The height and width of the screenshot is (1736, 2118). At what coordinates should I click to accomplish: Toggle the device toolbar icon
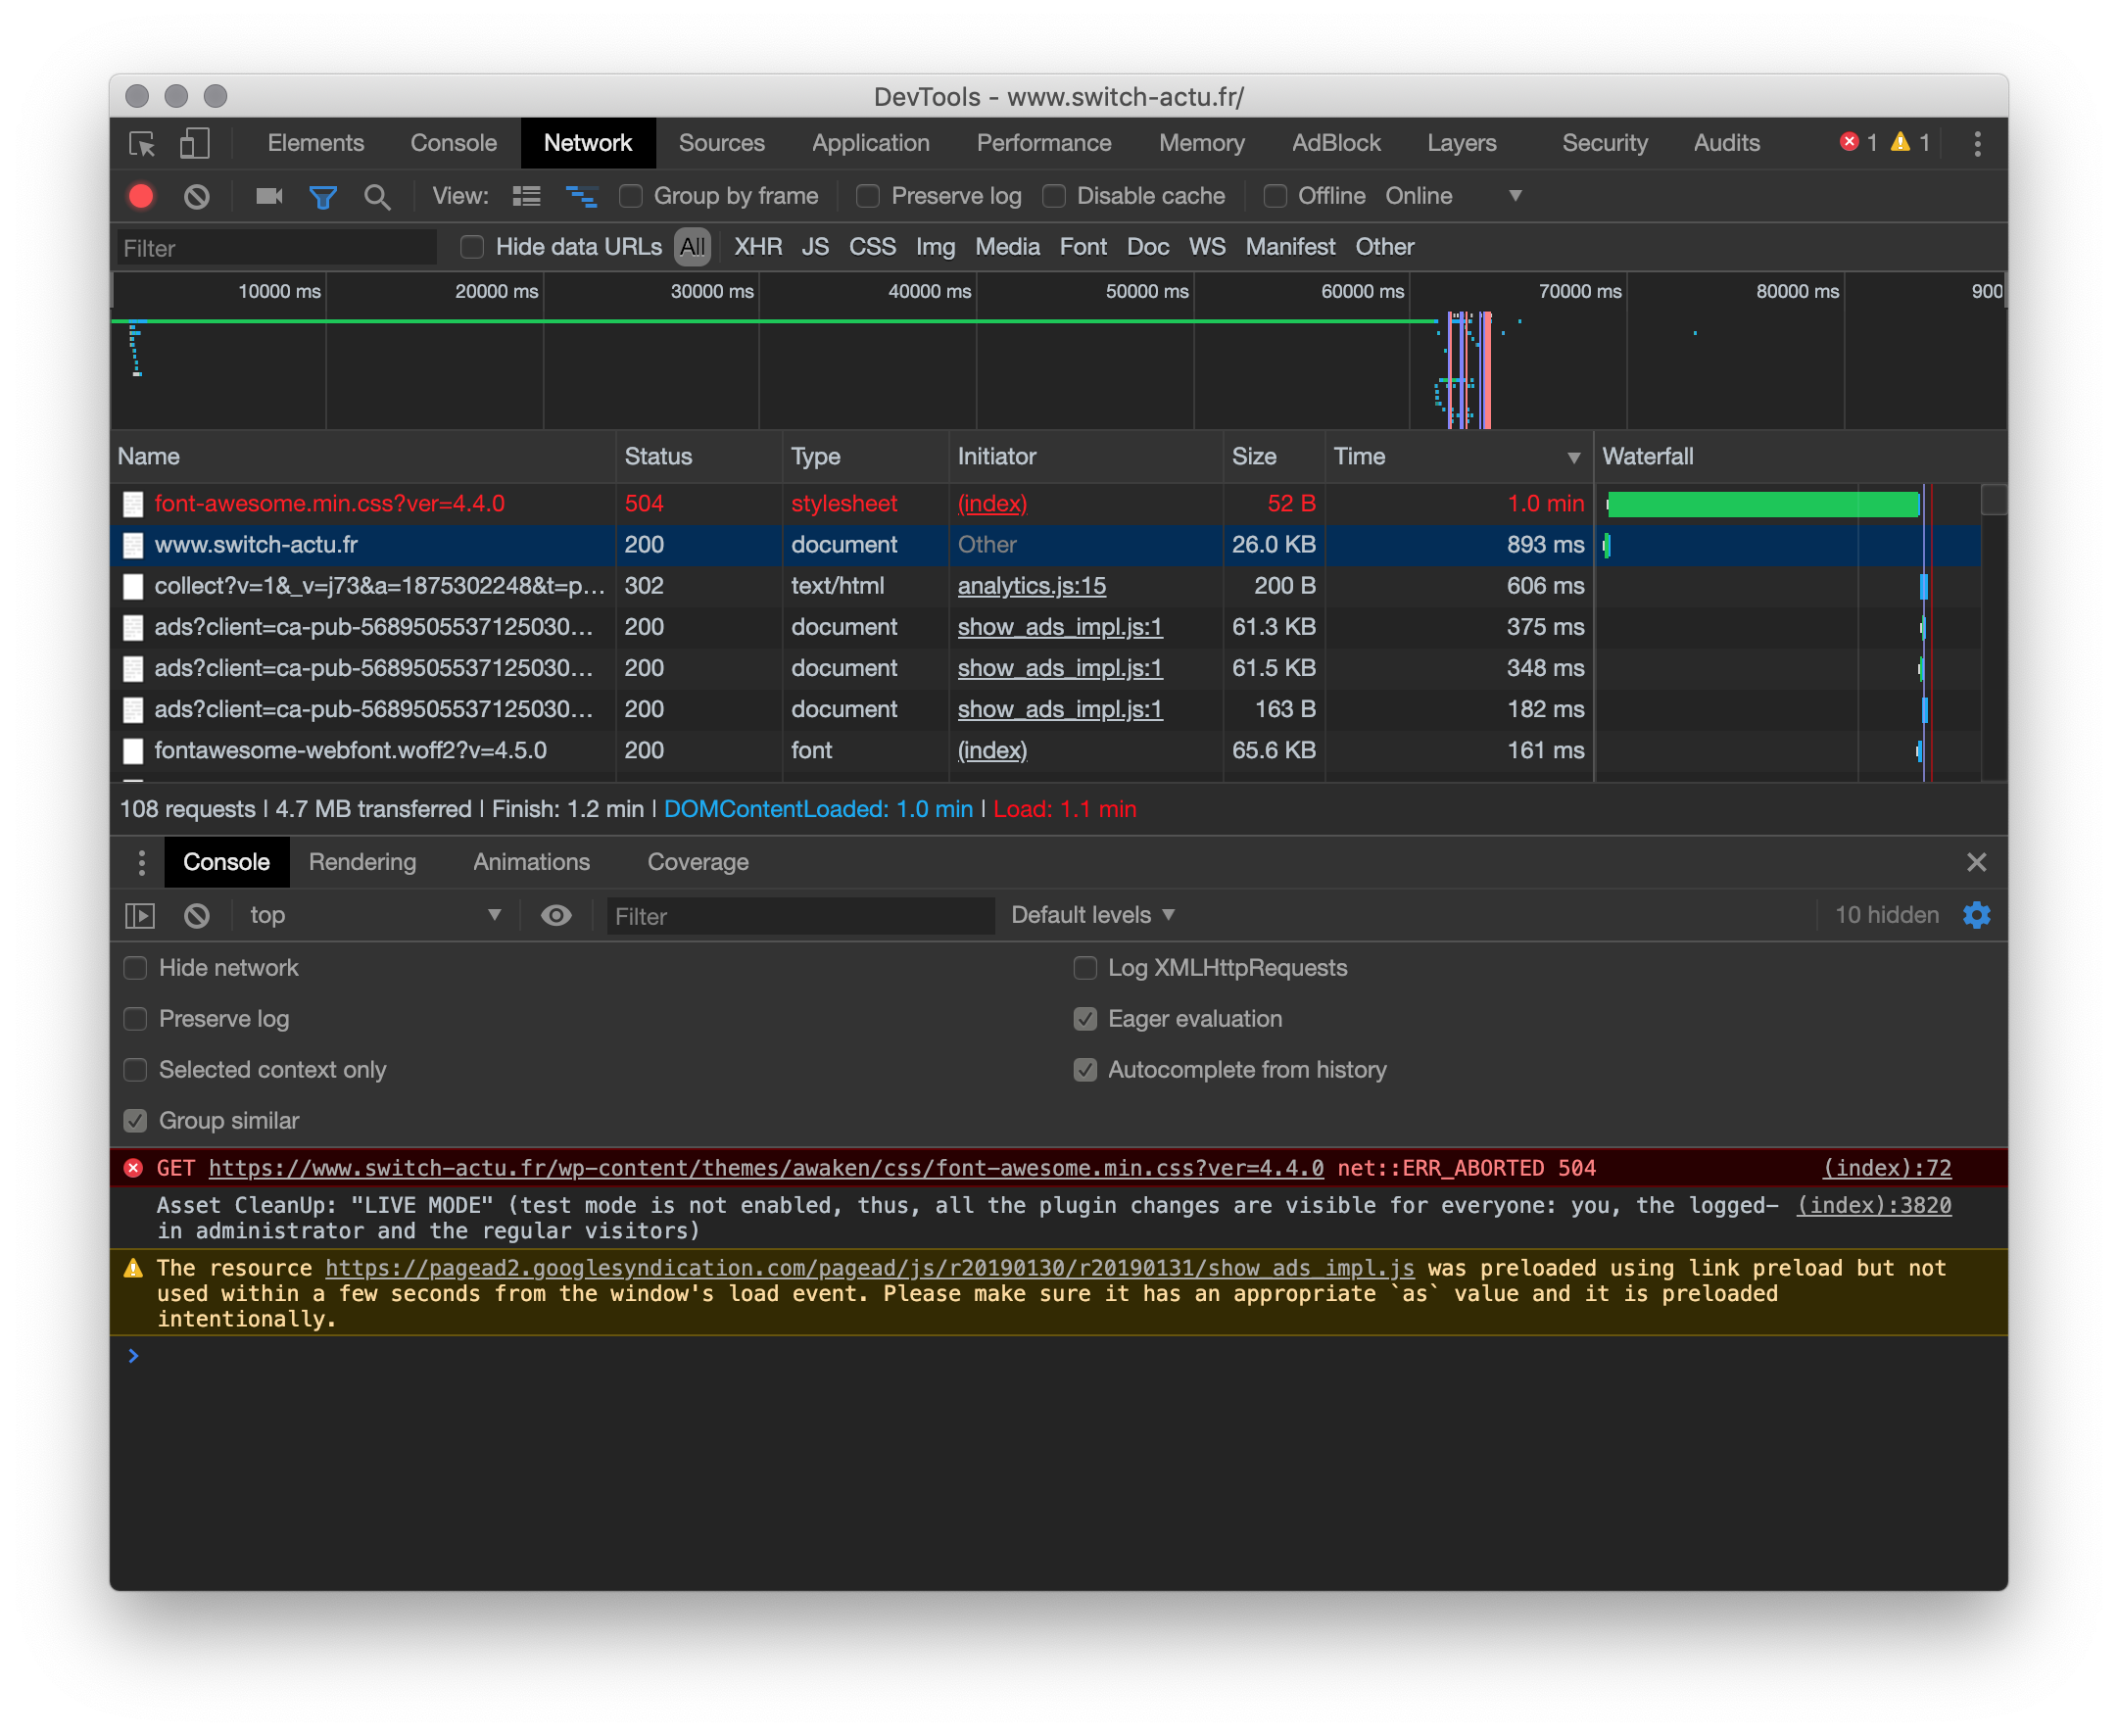pyautogui.click(x=194, y=144)
